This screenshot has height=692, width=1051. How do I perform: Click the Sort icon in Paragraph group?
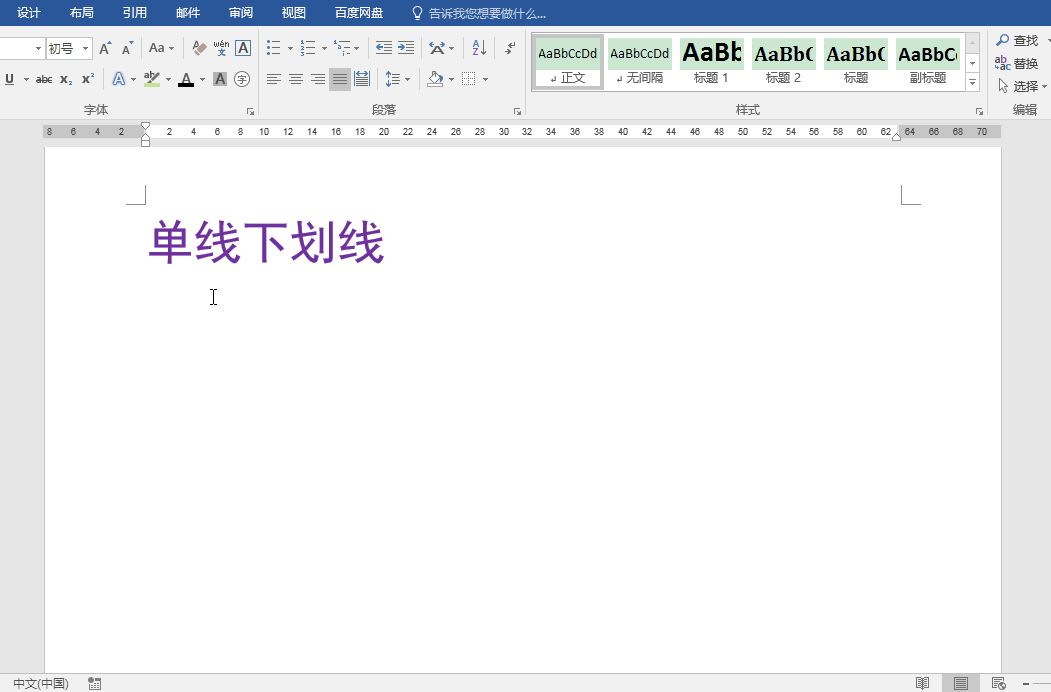477,49
